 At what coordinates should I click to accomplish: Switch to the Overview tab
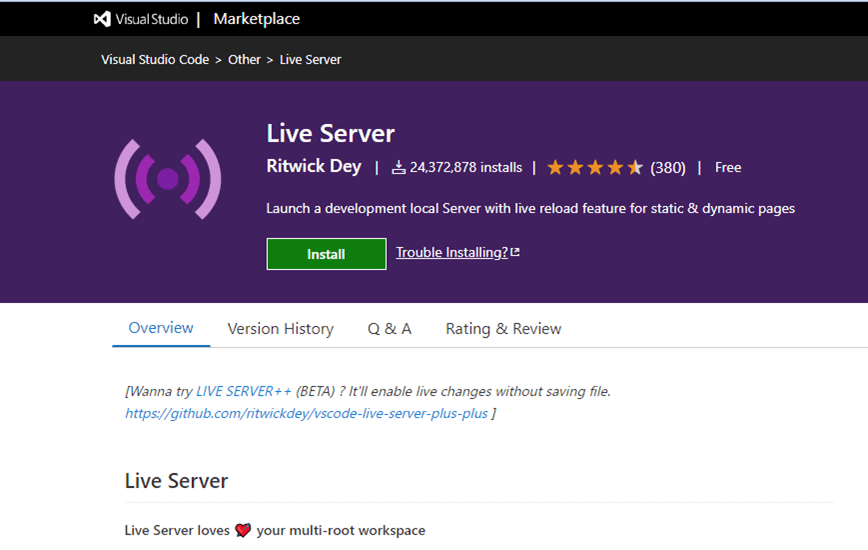[161, 328]
